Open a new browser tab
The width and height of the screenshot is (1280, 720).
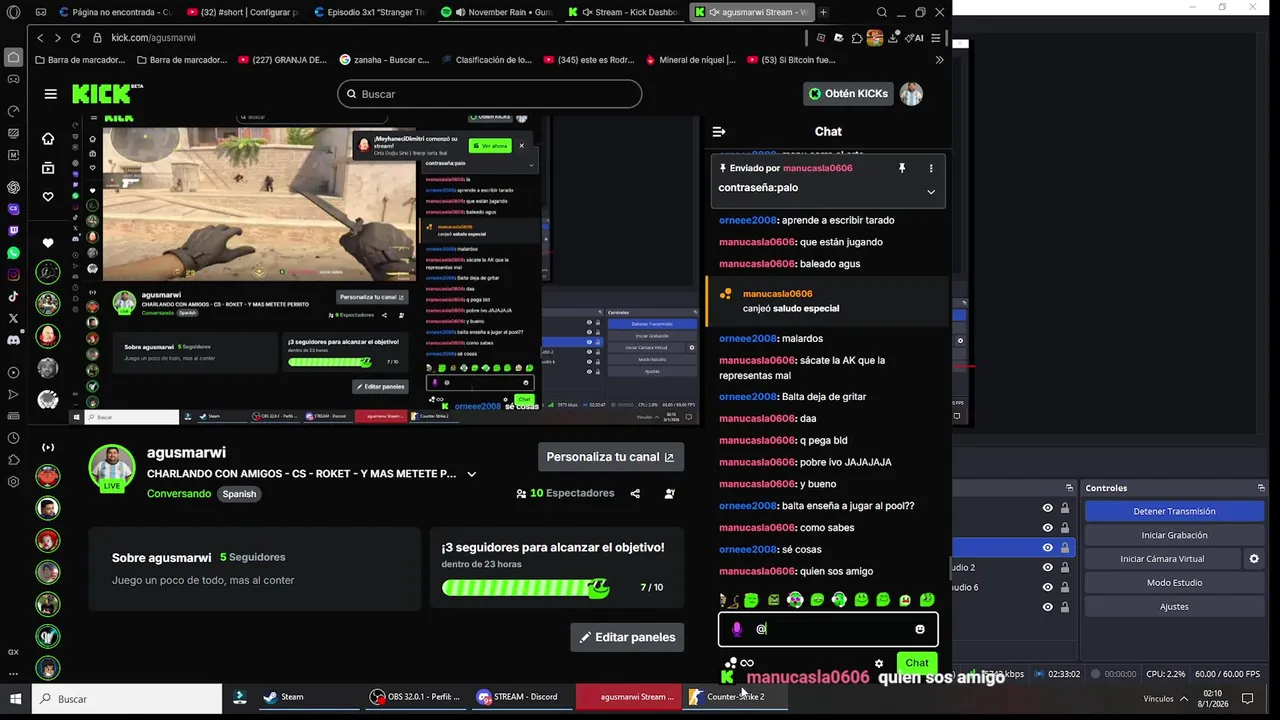pyautogui.click(x=823, y=12)
